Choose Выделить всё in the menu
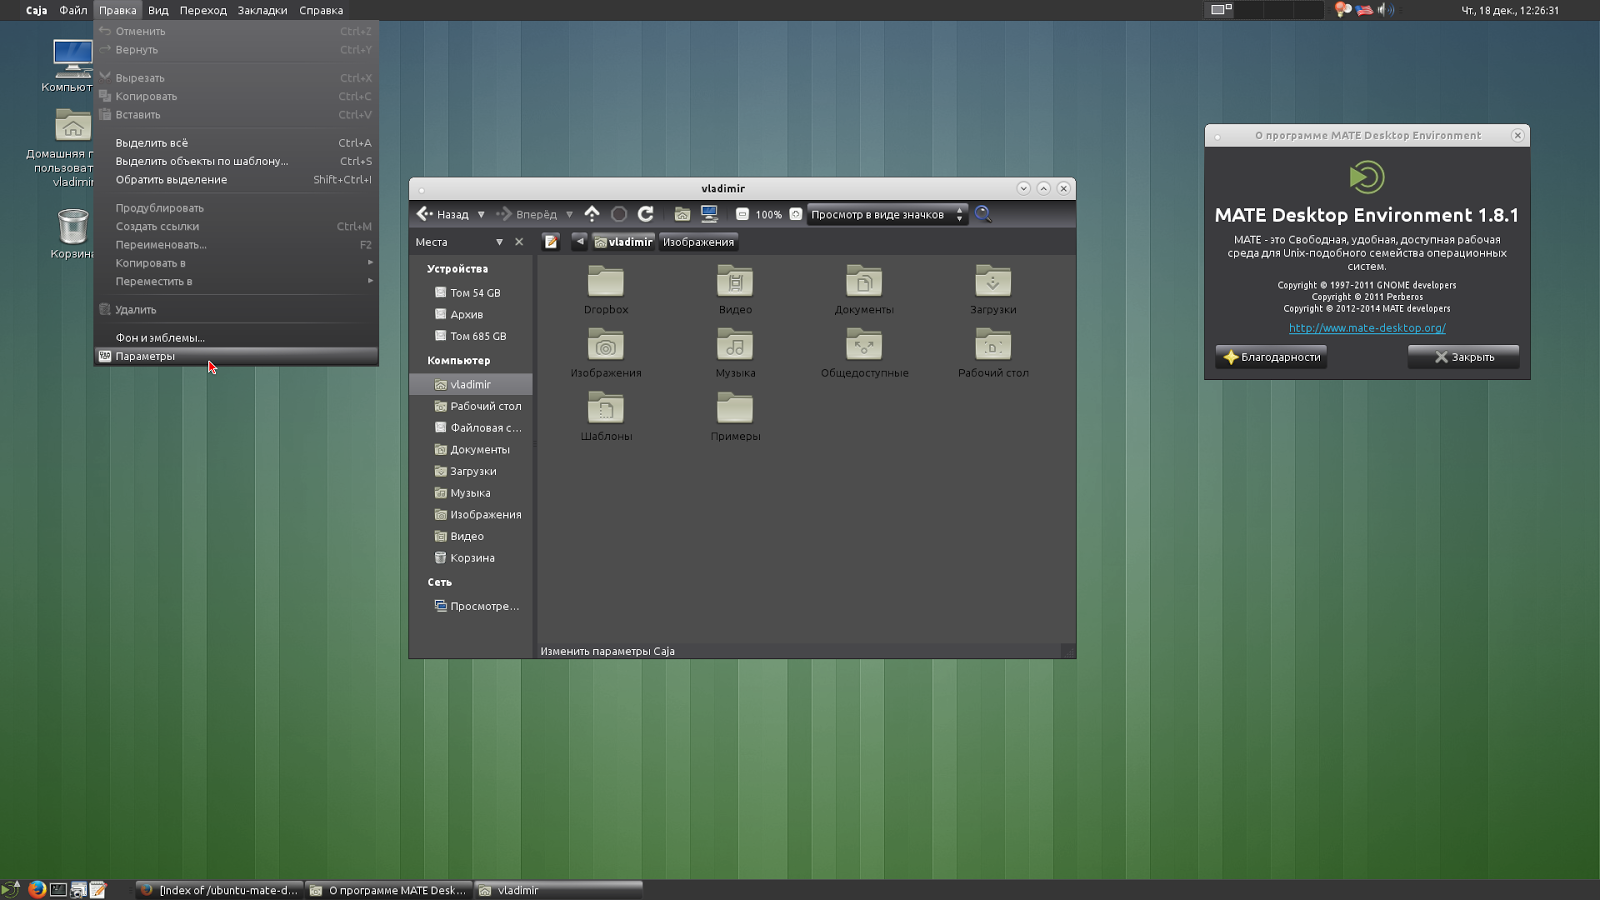The image size is (1600, 900). pyautogui.click(x=236, y=143)
